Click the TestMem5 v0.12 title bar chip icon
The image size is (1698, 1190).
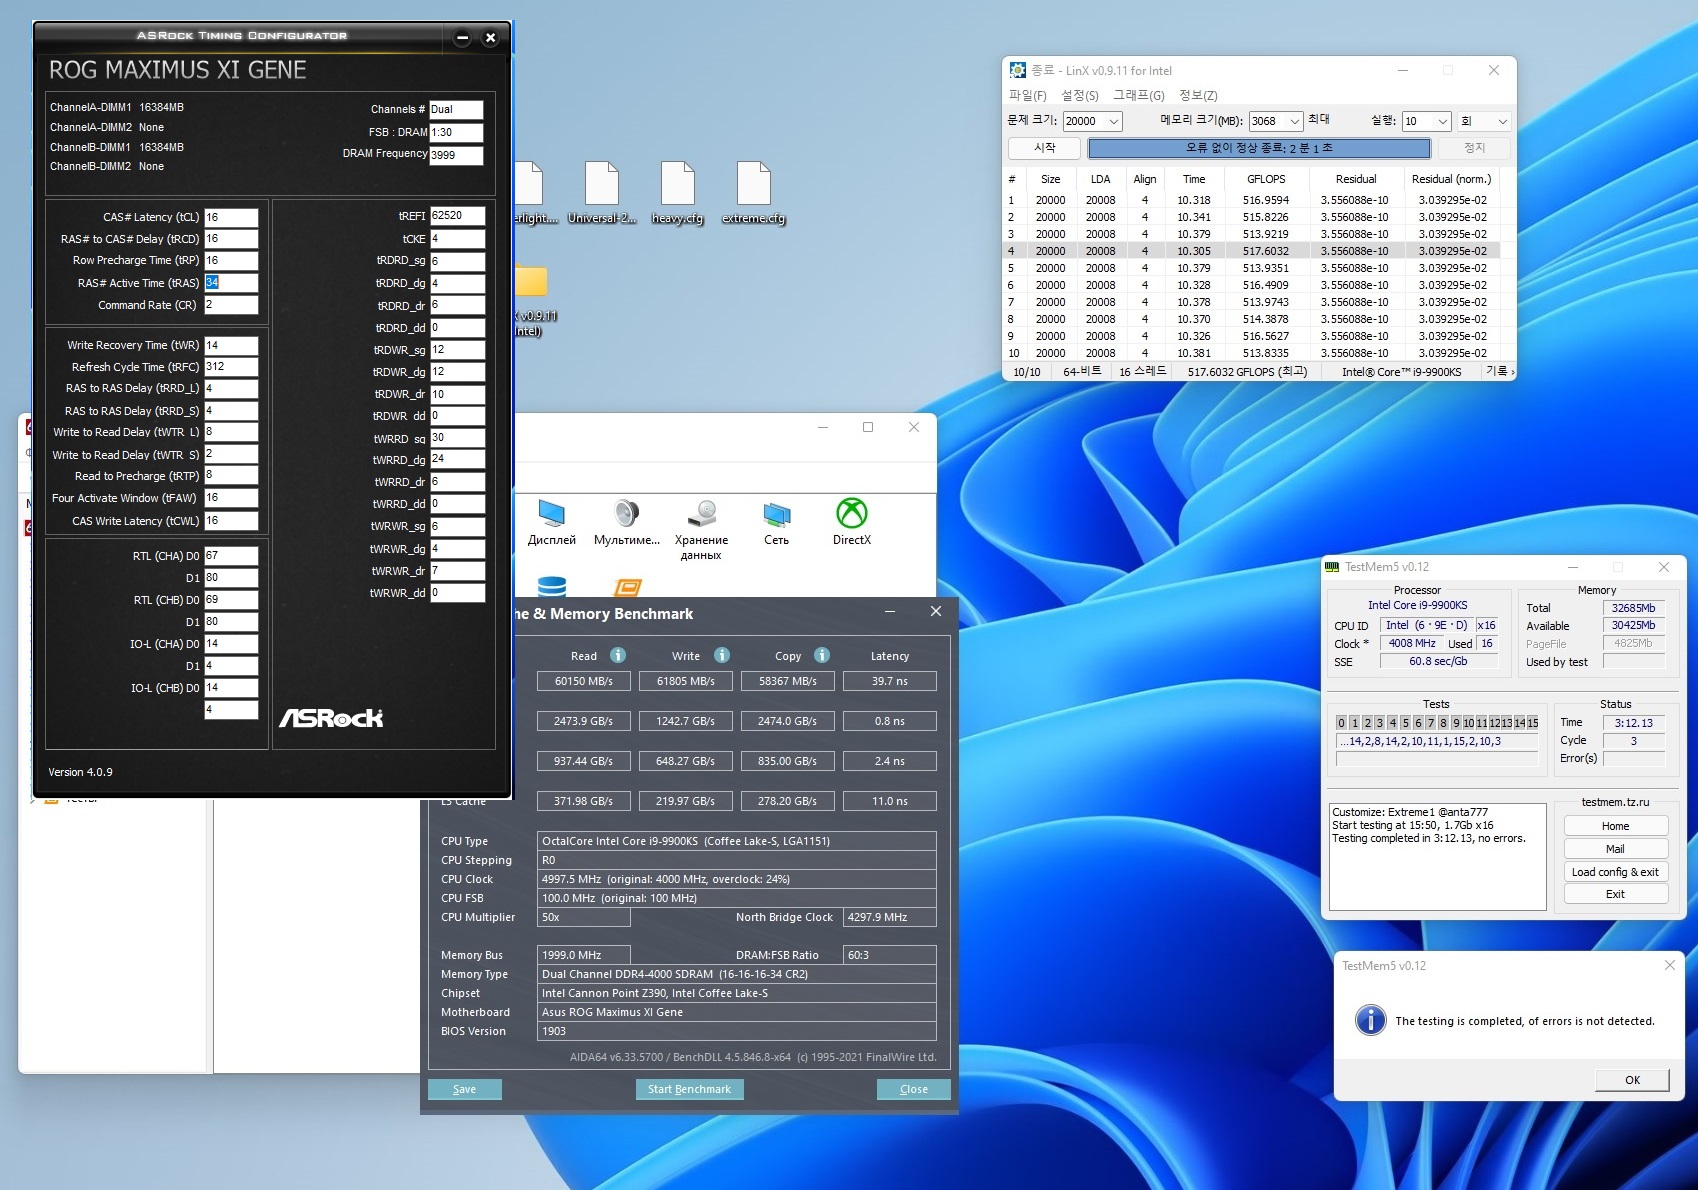coord(1332,567)
